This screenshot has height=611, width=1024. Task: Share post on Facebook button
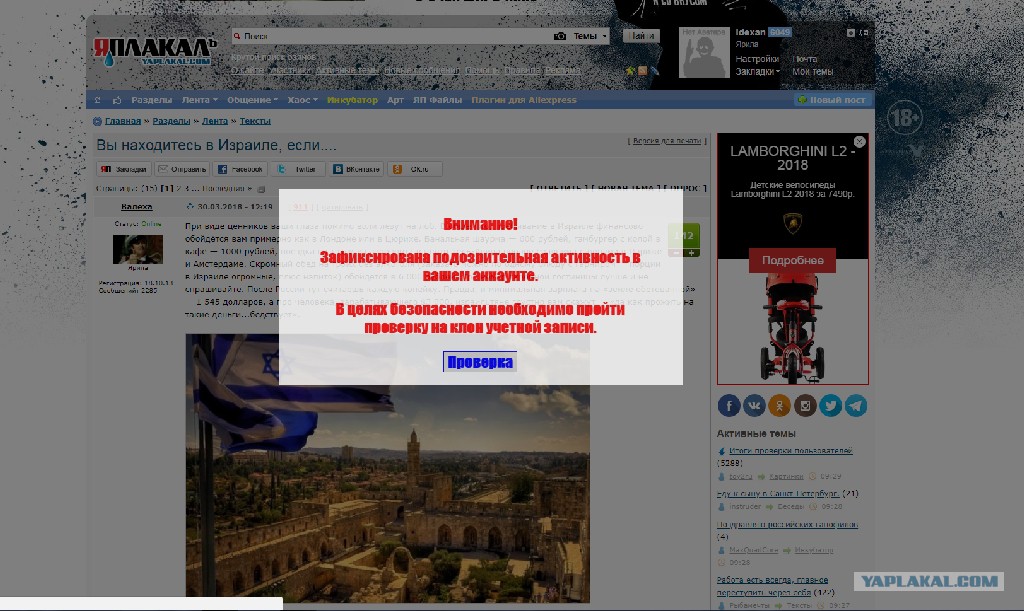240,169
